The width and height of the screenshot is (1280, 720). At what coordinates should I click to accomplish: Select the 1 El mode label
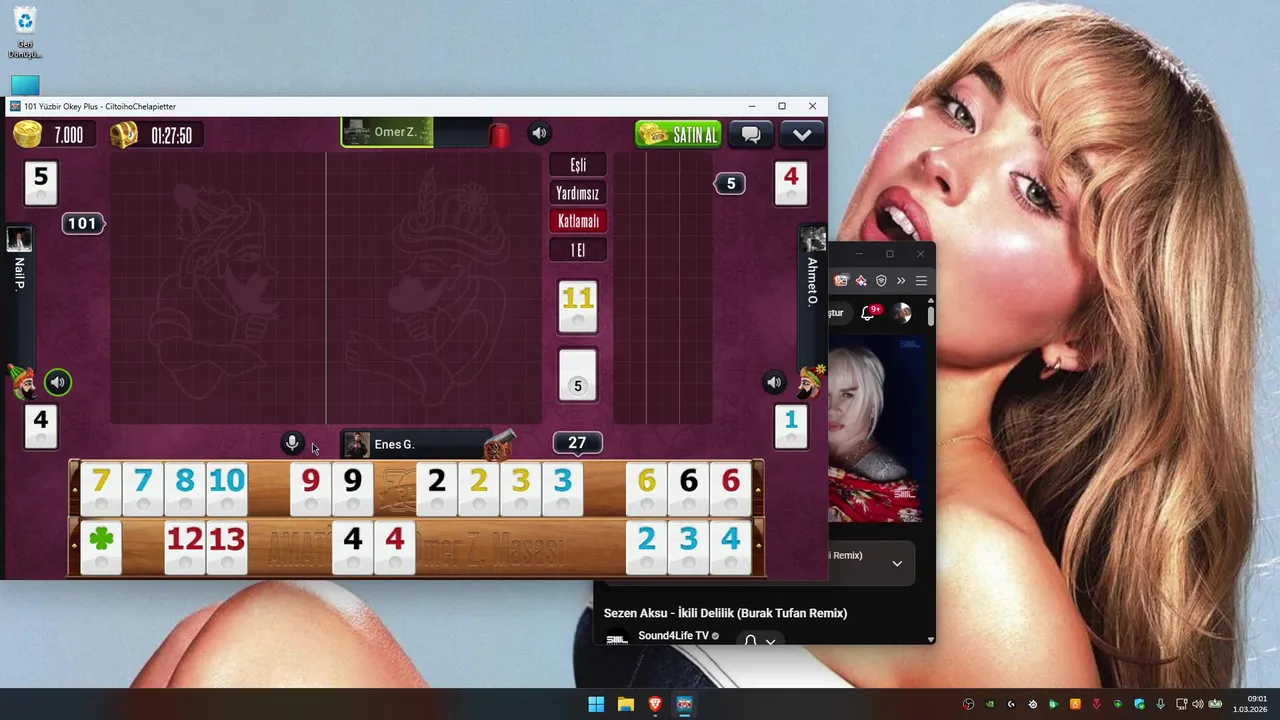[578, 250]
